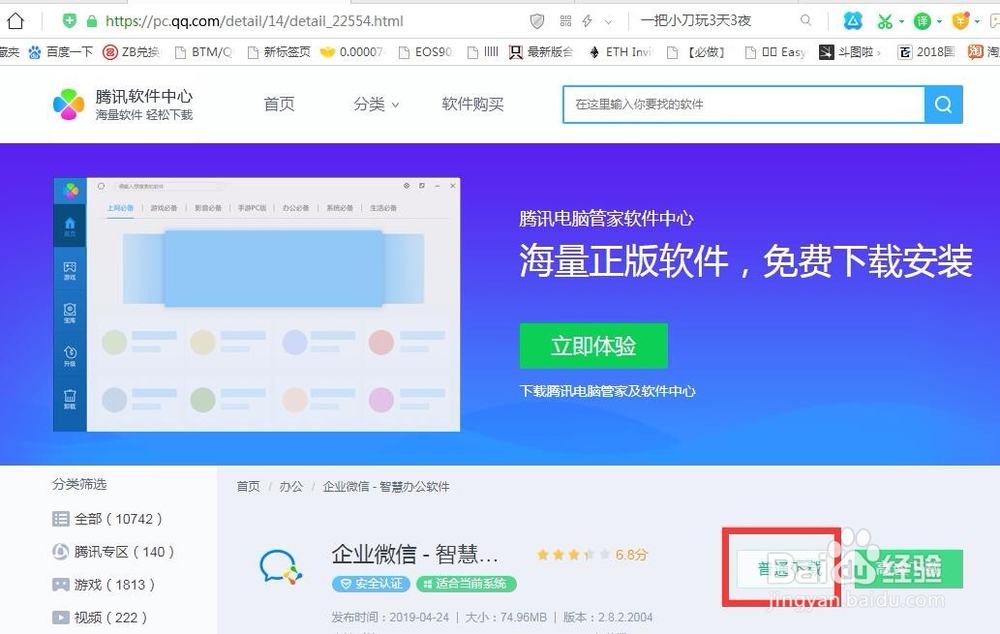
Task: Click the star rating 6.8分
Action: click(x=592, y=555)
